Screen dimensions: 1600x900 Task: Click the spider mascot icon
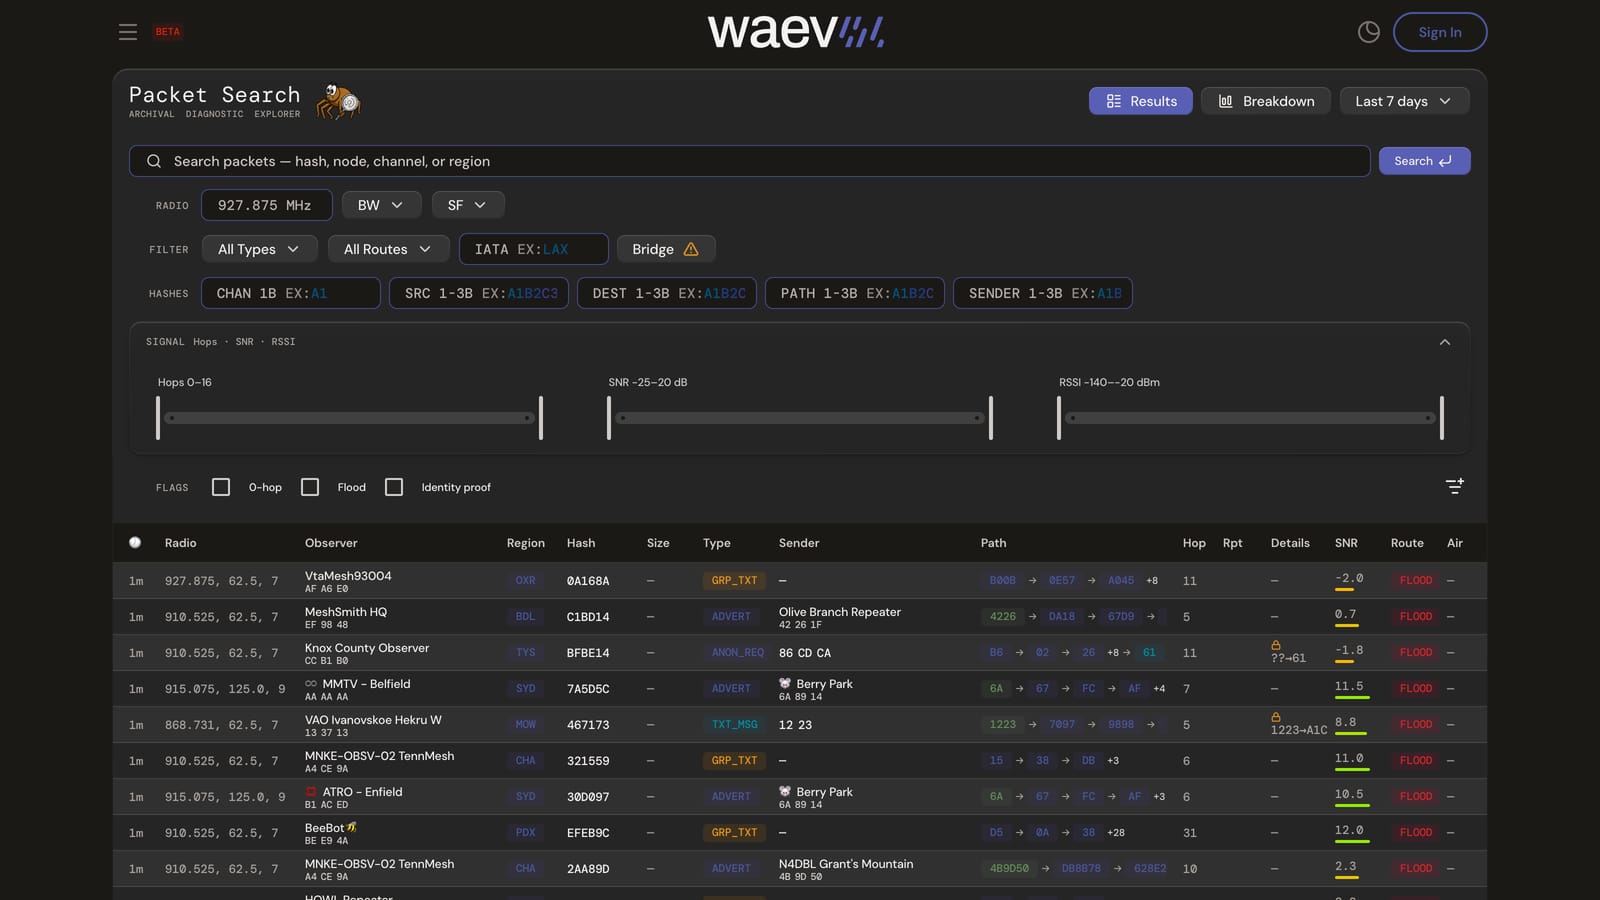tap(339, 101)
